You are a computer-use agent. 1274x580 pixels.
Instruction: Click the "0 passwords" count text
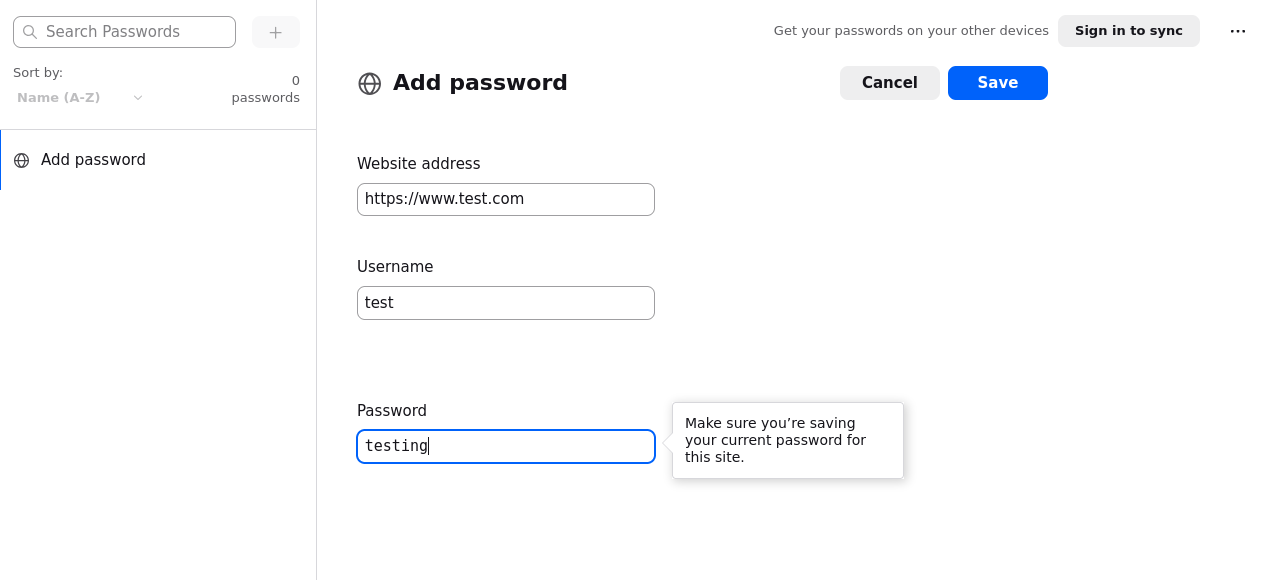point(266,89)
